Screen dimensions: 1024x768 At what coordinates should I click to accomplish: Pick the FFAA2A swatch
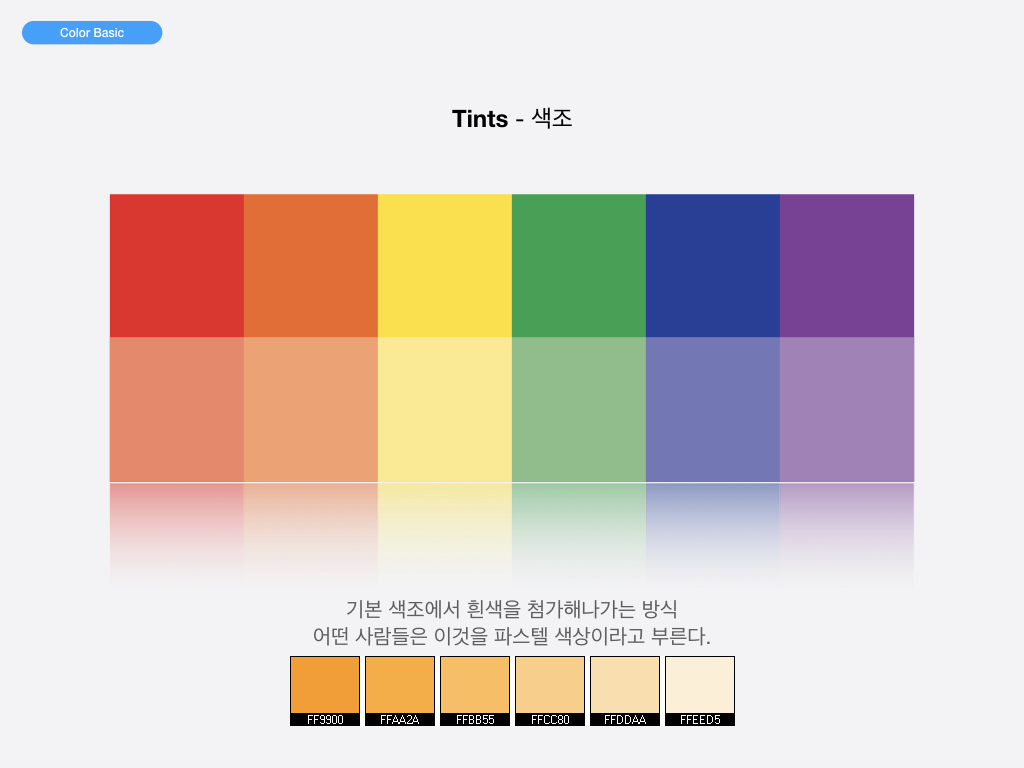coord(400,686)
